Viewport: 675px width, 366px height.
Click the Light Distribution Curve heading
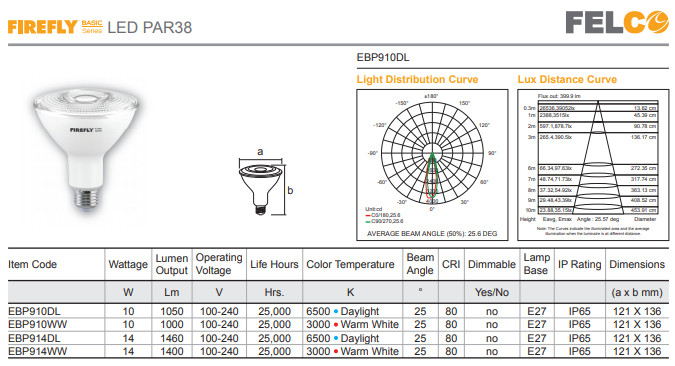(417, 80)
